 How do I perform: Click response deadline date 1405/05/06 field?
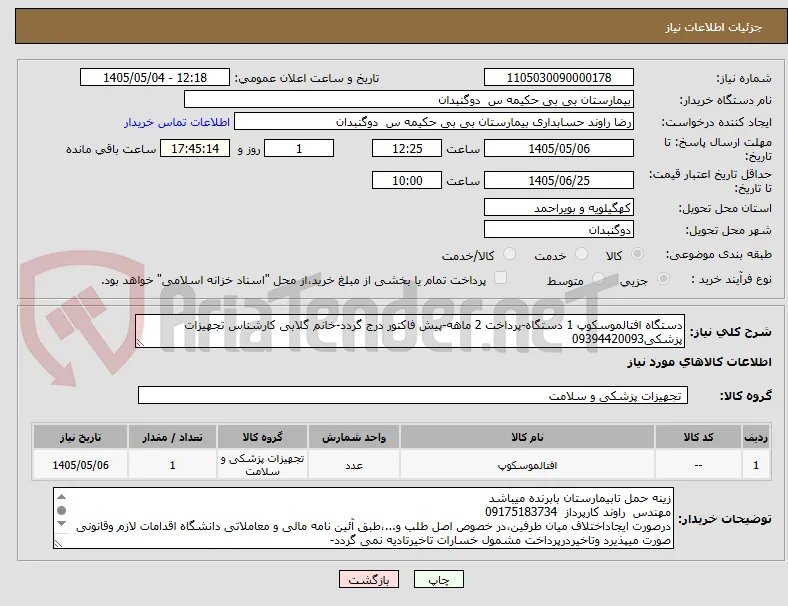(558, 149)
